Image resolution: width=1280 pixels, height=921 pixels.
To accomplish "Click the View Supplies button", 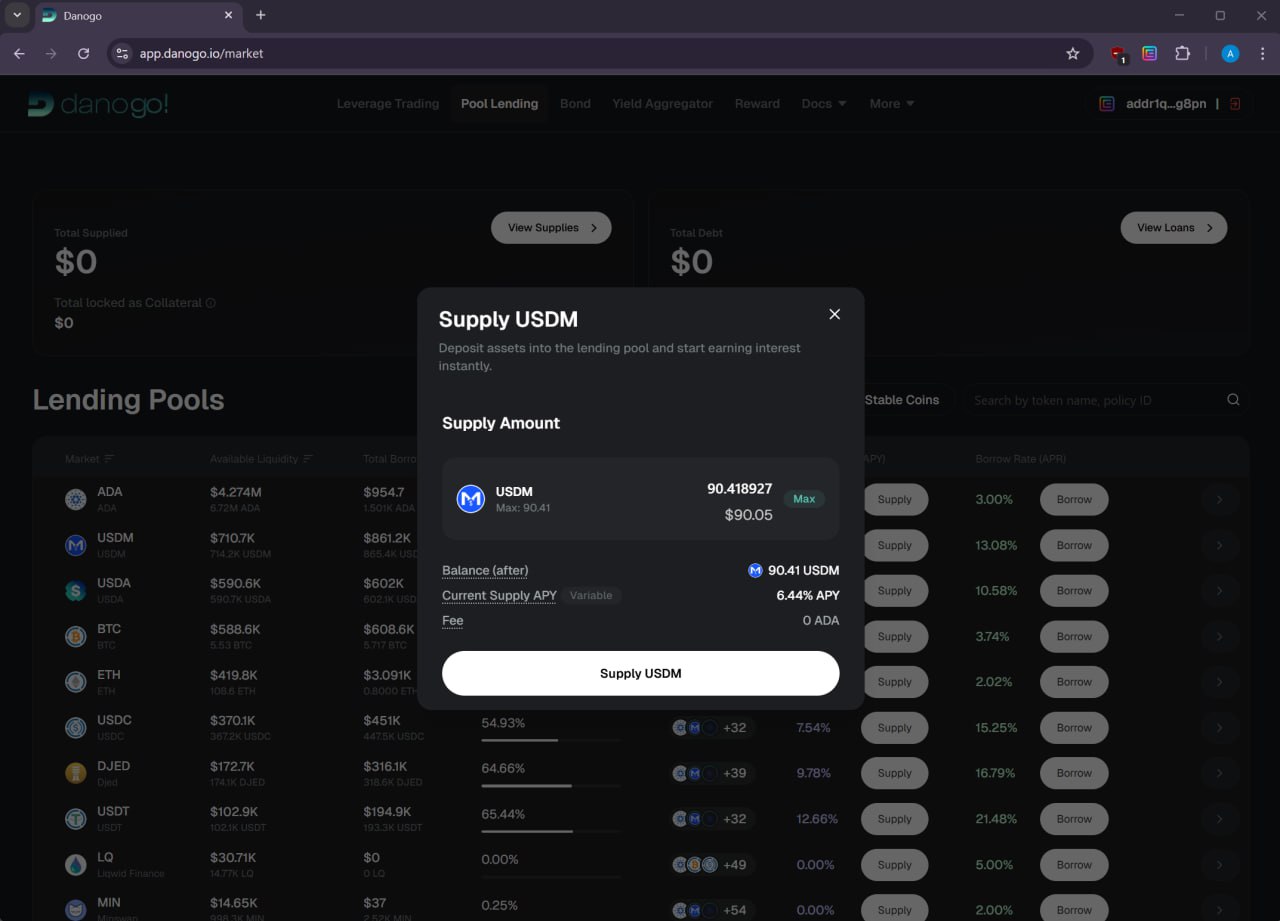I will [551, 228].
